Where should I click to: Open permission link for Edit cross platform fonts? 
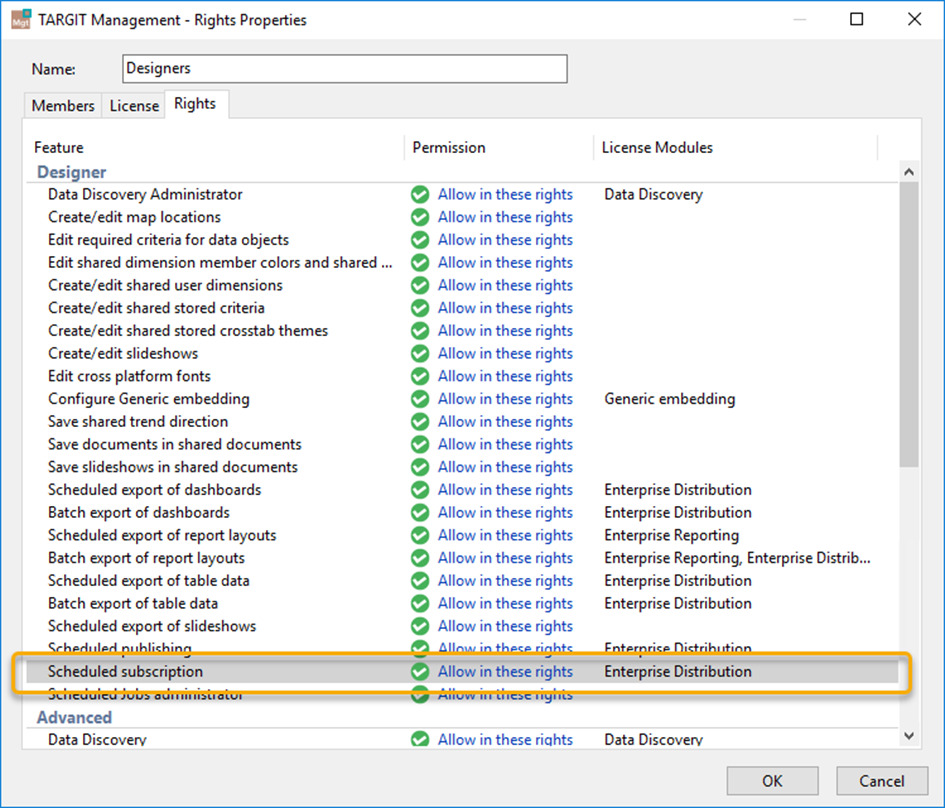505,376
